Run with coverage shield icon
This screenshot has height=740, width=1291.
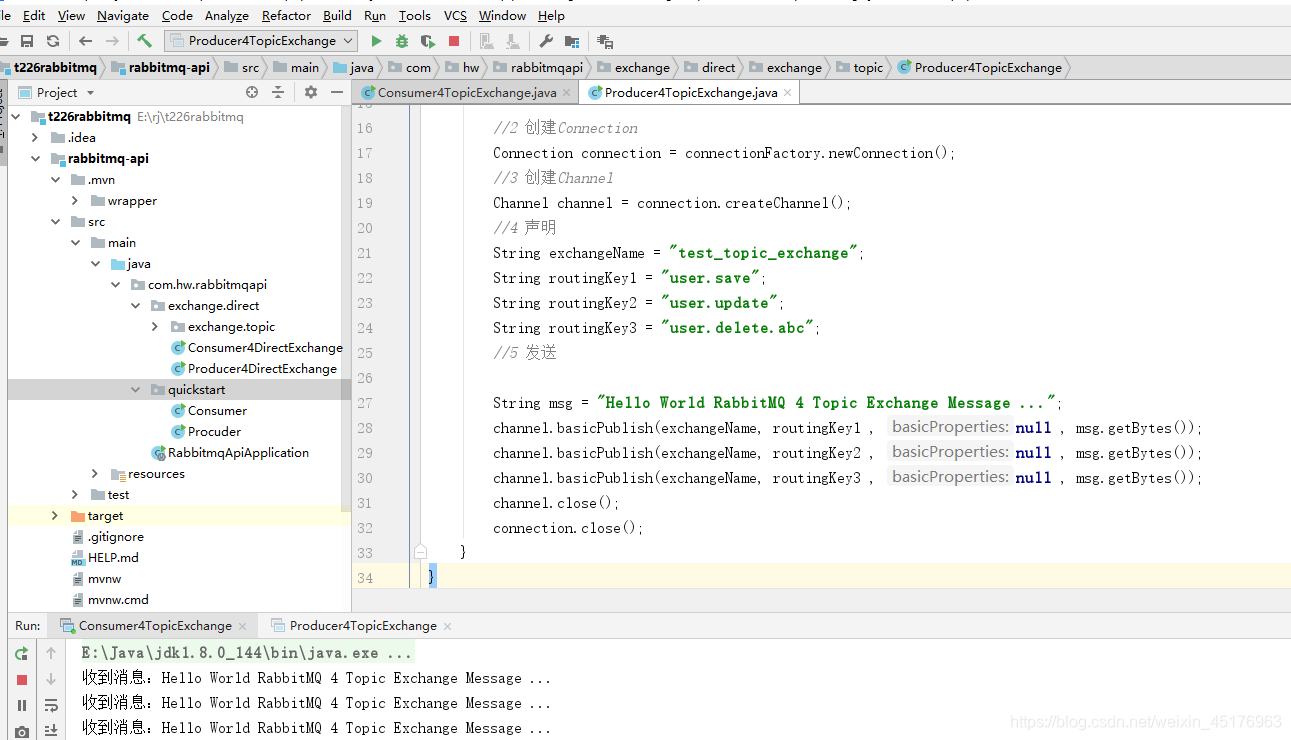428,41
